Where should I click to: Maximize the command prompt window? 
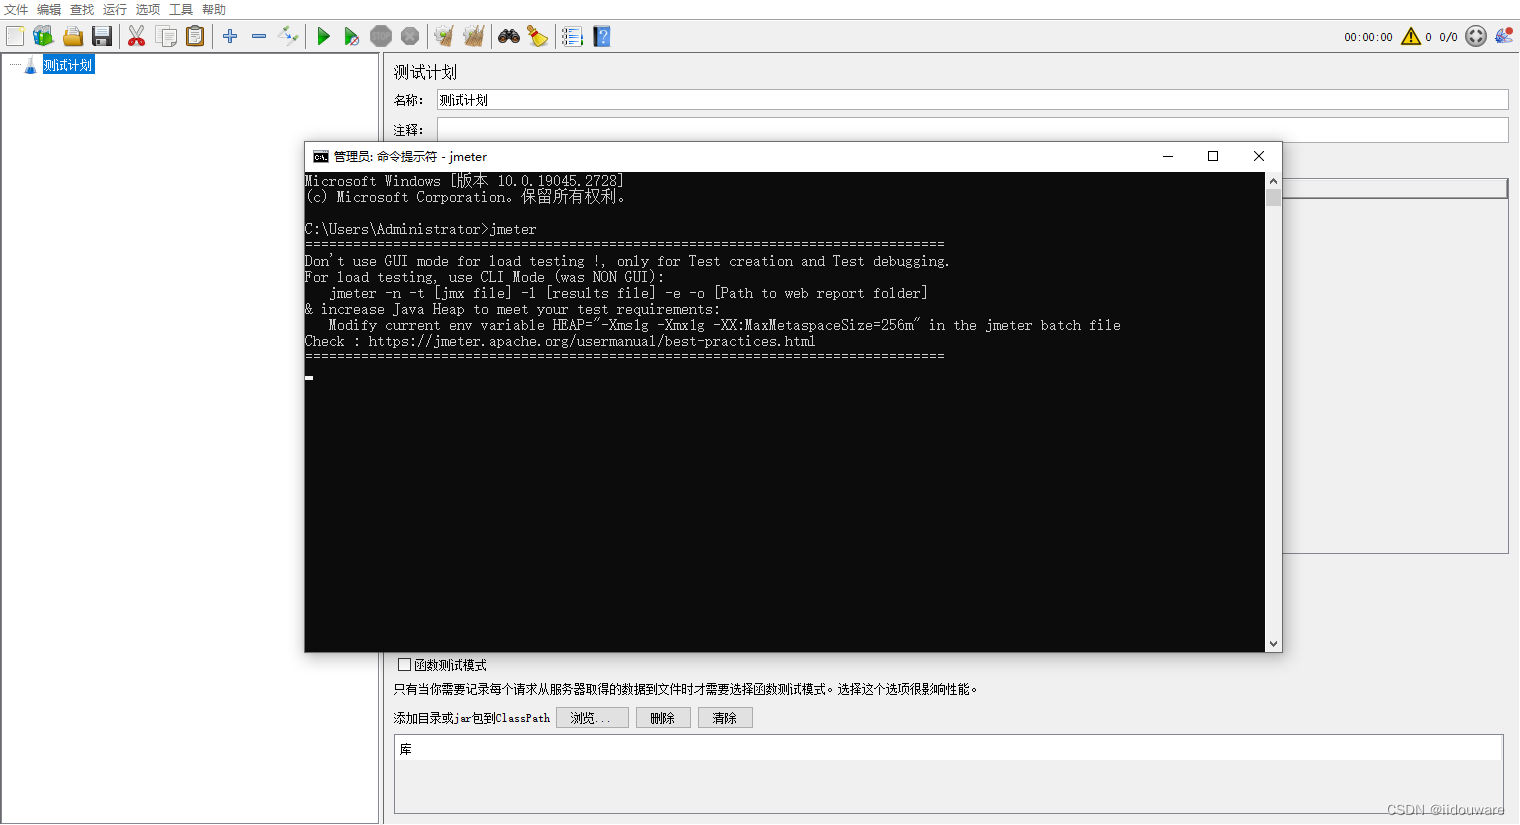[1213, 156]
